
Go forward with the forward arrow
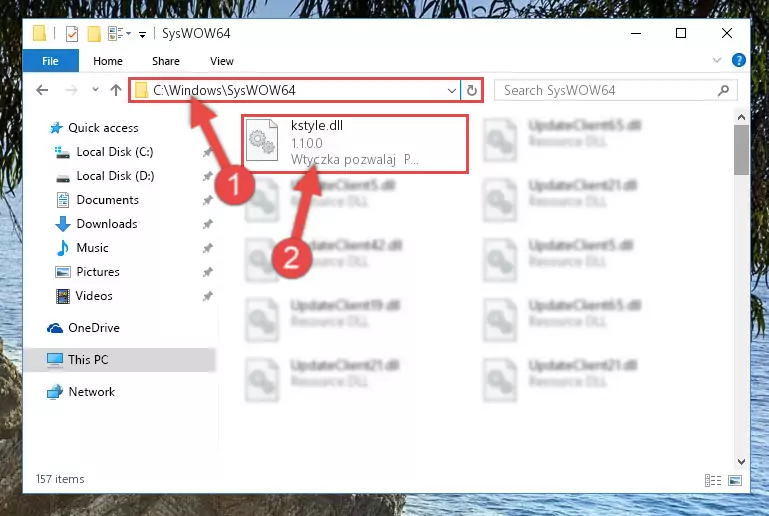coord(72,90)
